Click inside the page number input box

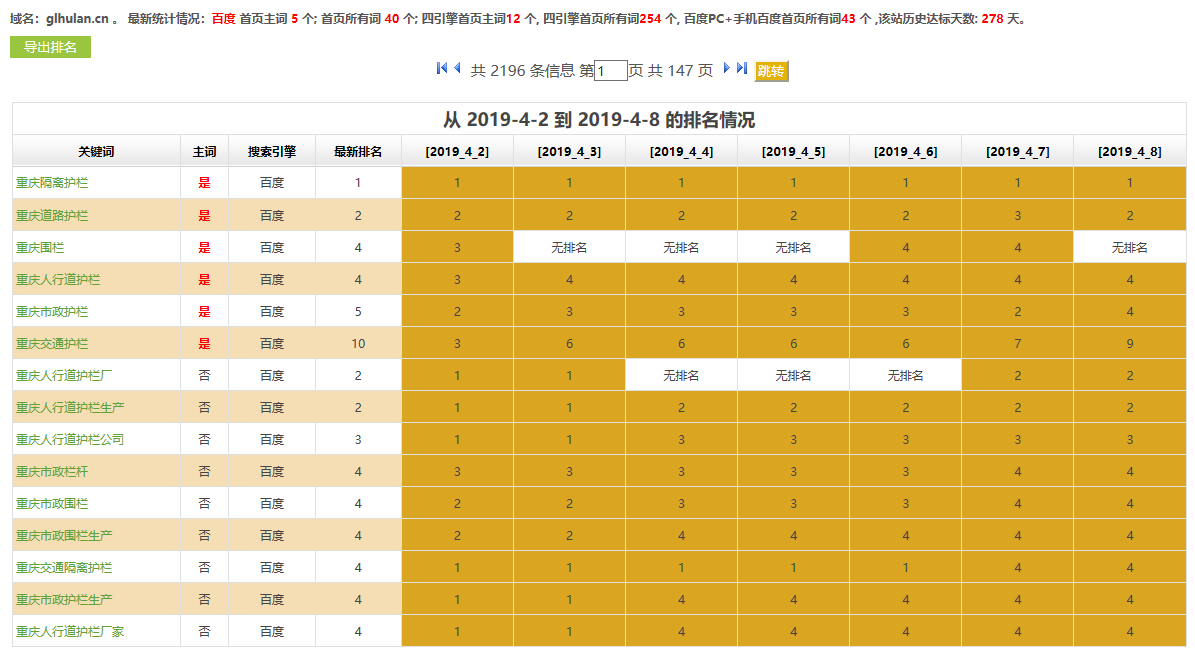tap(609, 70)
